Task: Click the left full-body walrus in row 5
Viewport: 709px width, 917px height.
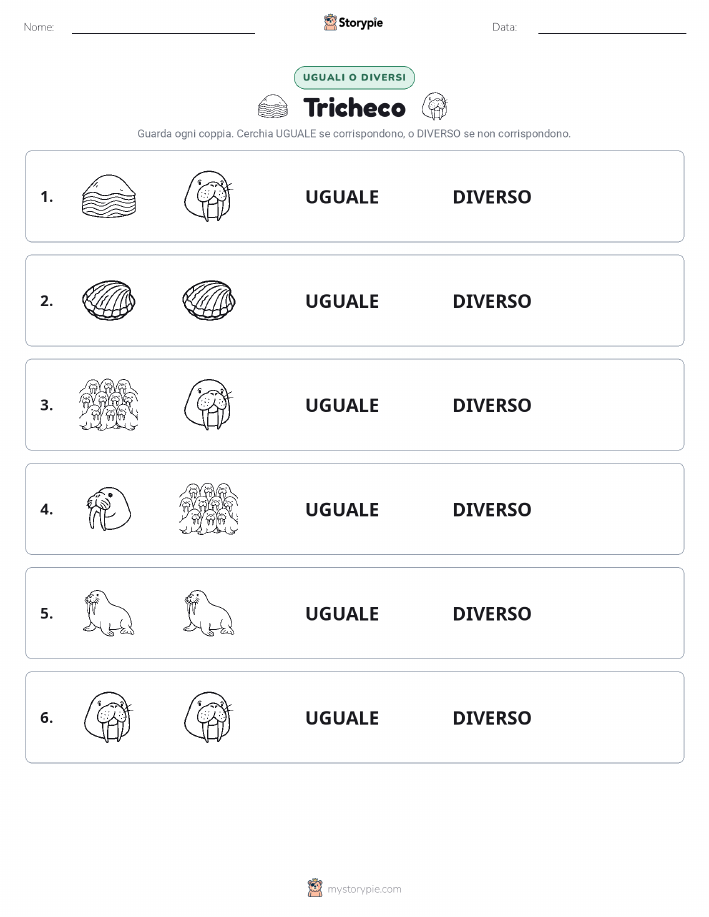Action: click(109, 612)
